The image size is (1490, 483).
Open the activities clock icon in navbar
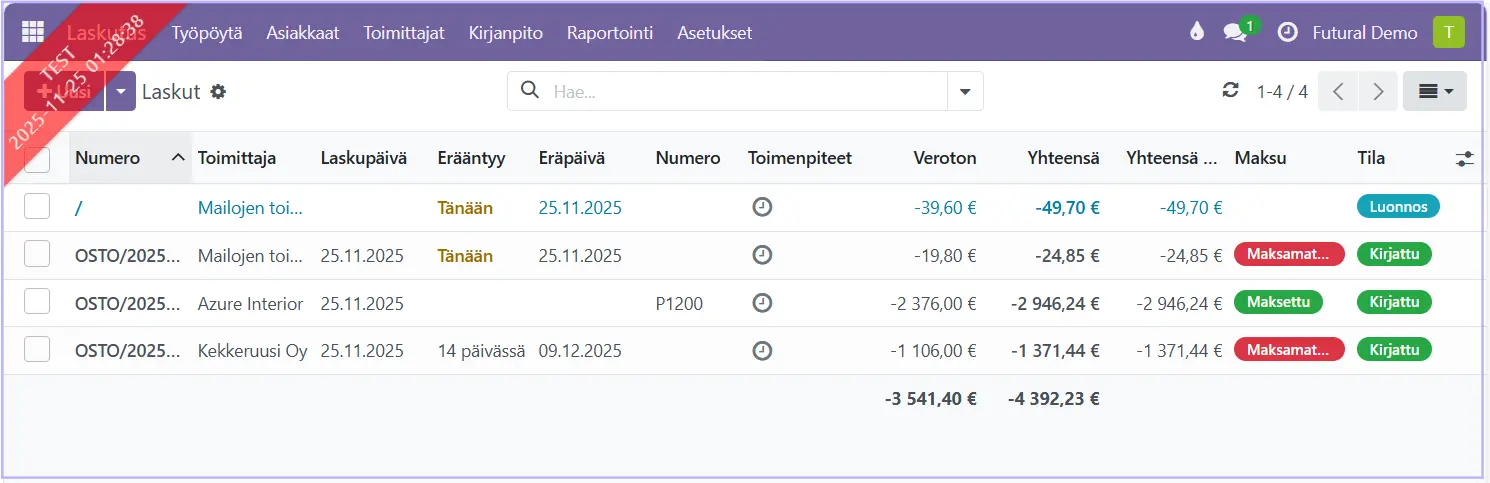(1288, 32)
